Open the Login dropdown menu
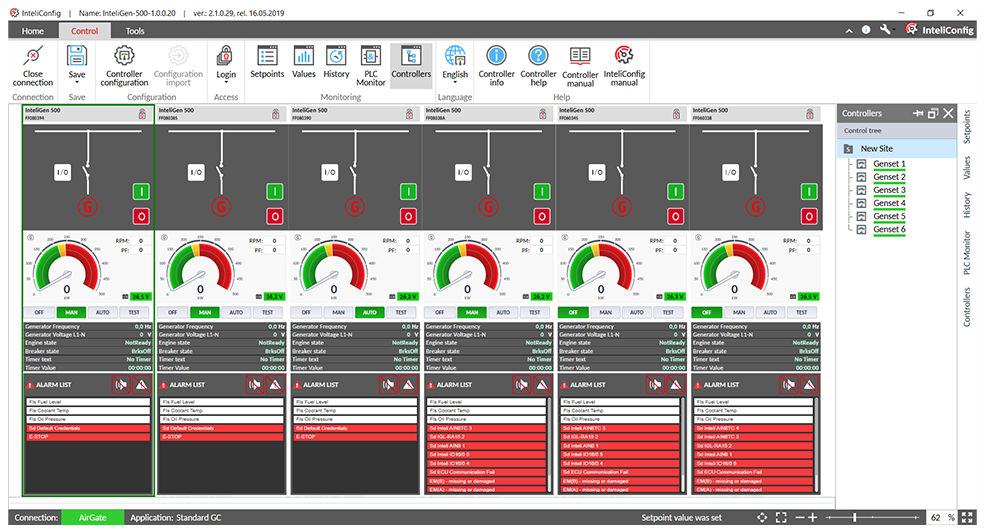Screen dimensions: 986x529 coord(226,82)
